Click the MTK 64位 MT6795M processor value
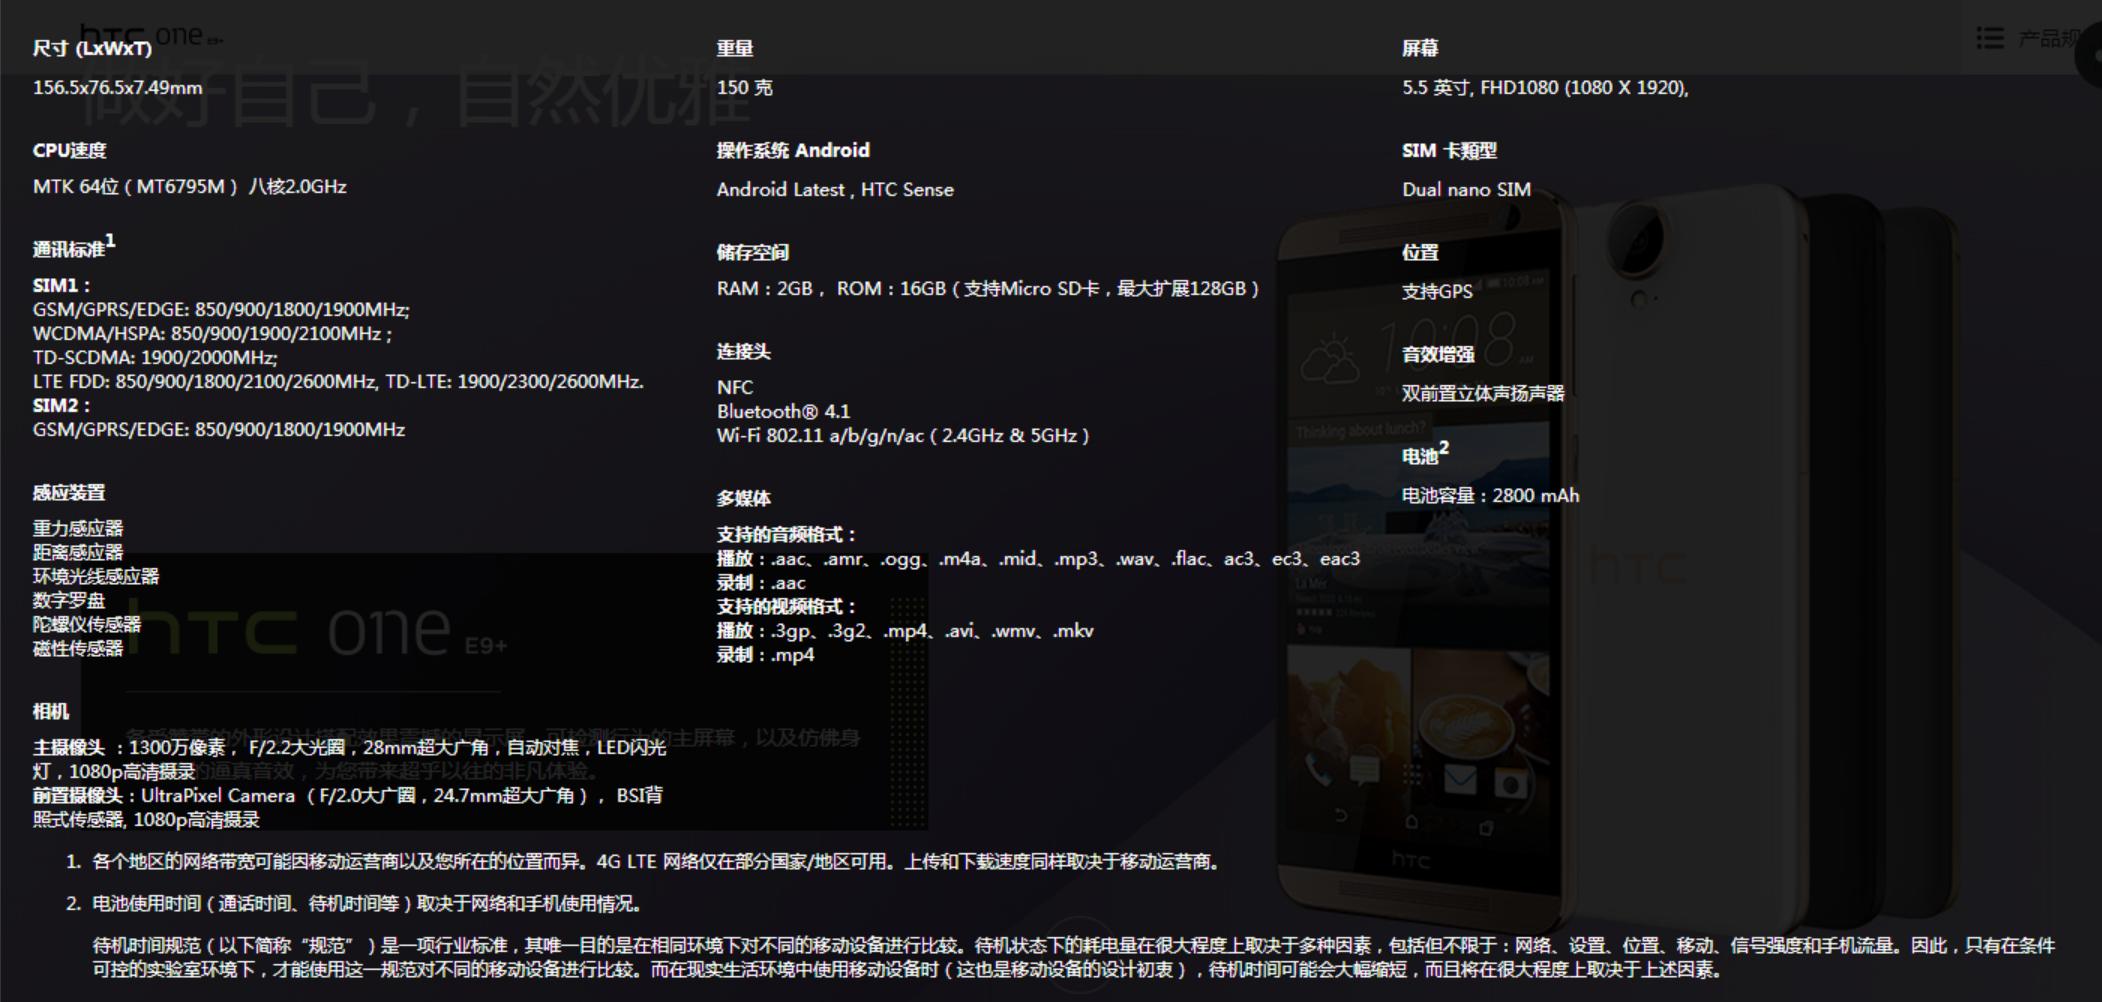 click(x=190, y=187)
